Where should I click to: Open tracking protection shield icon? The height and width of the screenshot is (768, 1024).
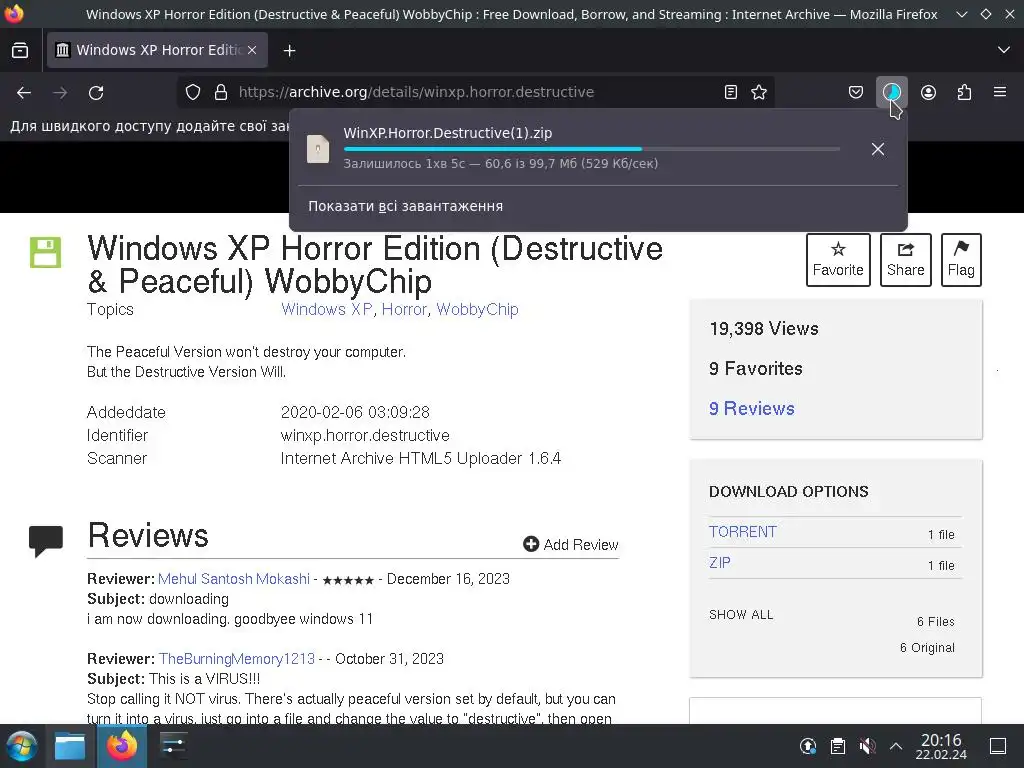point(193,92)
